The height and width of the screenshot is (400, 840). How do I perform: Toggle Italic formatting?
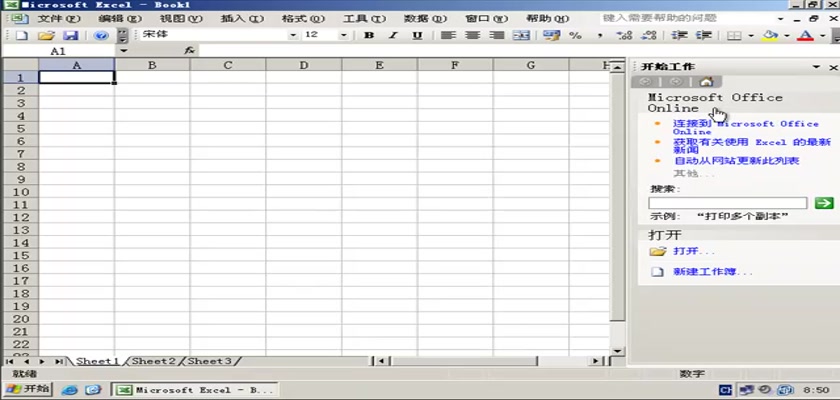[x=393, y=35]
